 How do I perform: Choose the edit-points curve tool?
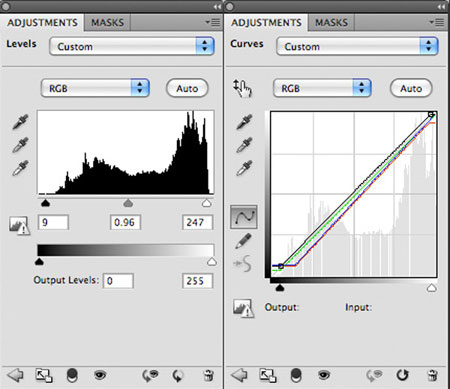coord(244,217)
